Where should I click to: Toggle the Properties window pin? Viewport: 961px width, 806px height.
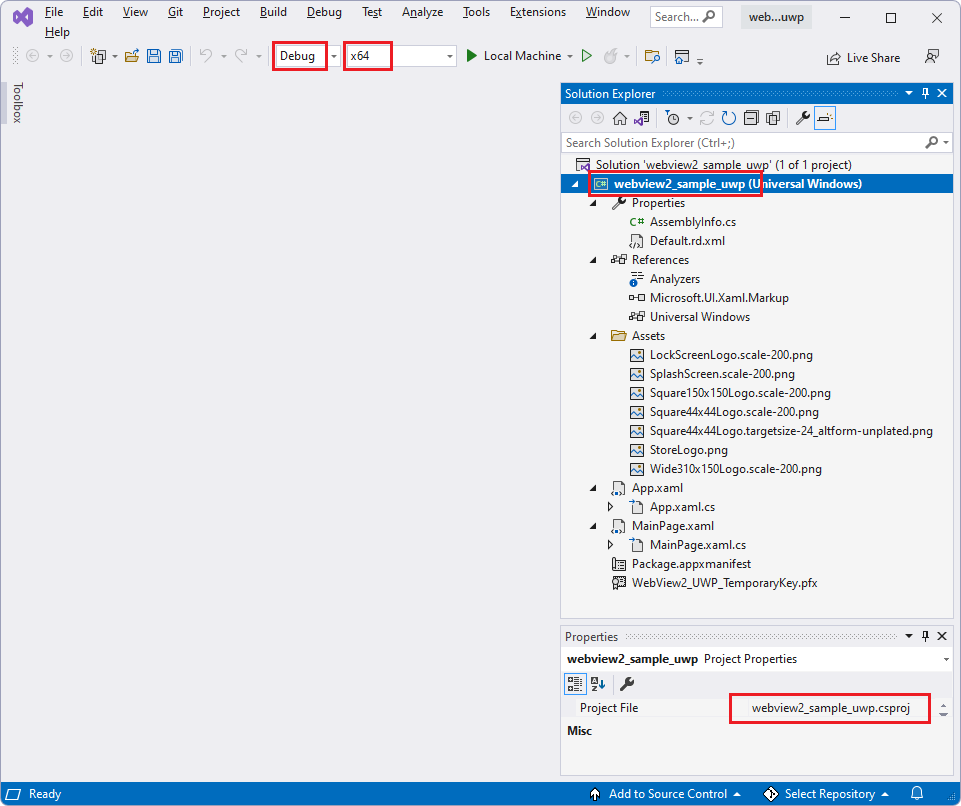click(x=925, y=636)
